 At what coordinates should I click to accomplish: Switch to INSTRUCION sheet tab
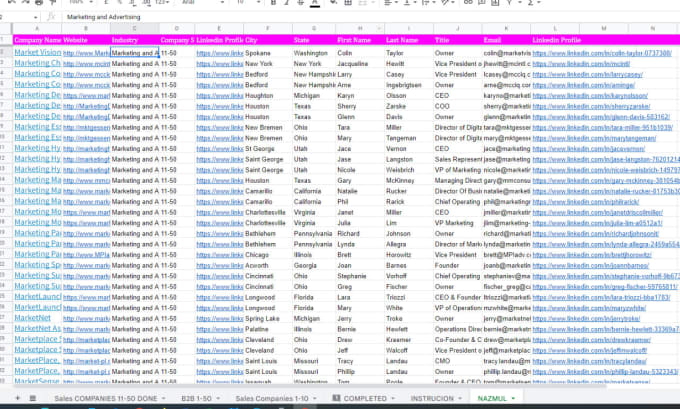[432, 398]
